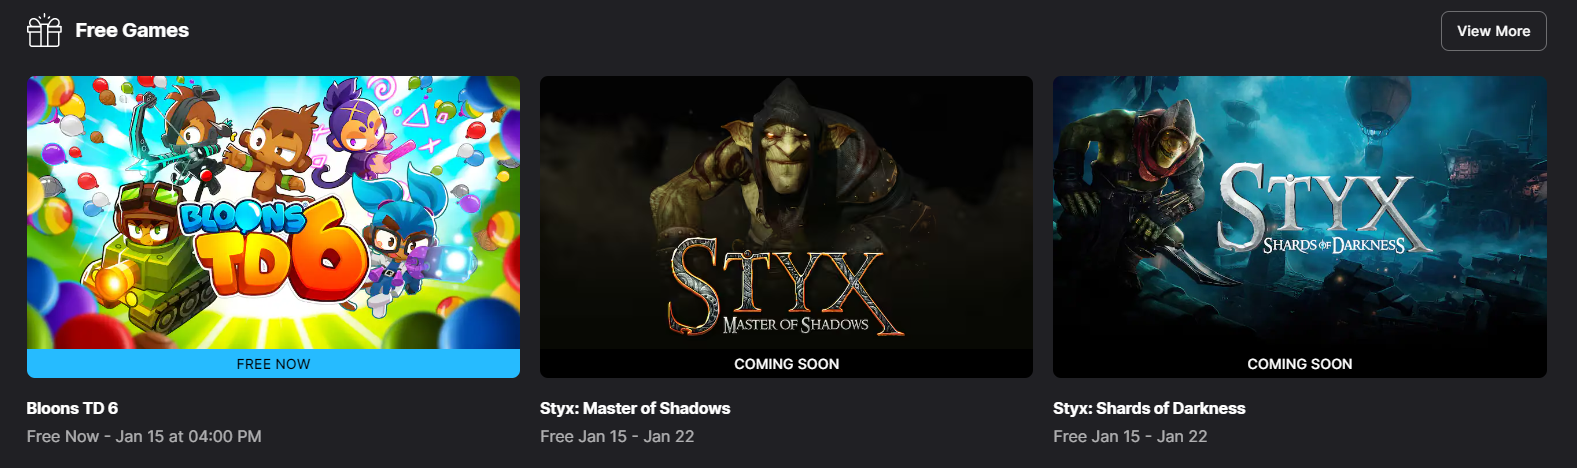Viewport: 1577px width, 468px height.
Task: Click COMING SOON banner under Shards of Darkness
Action: click(1300, 364)
